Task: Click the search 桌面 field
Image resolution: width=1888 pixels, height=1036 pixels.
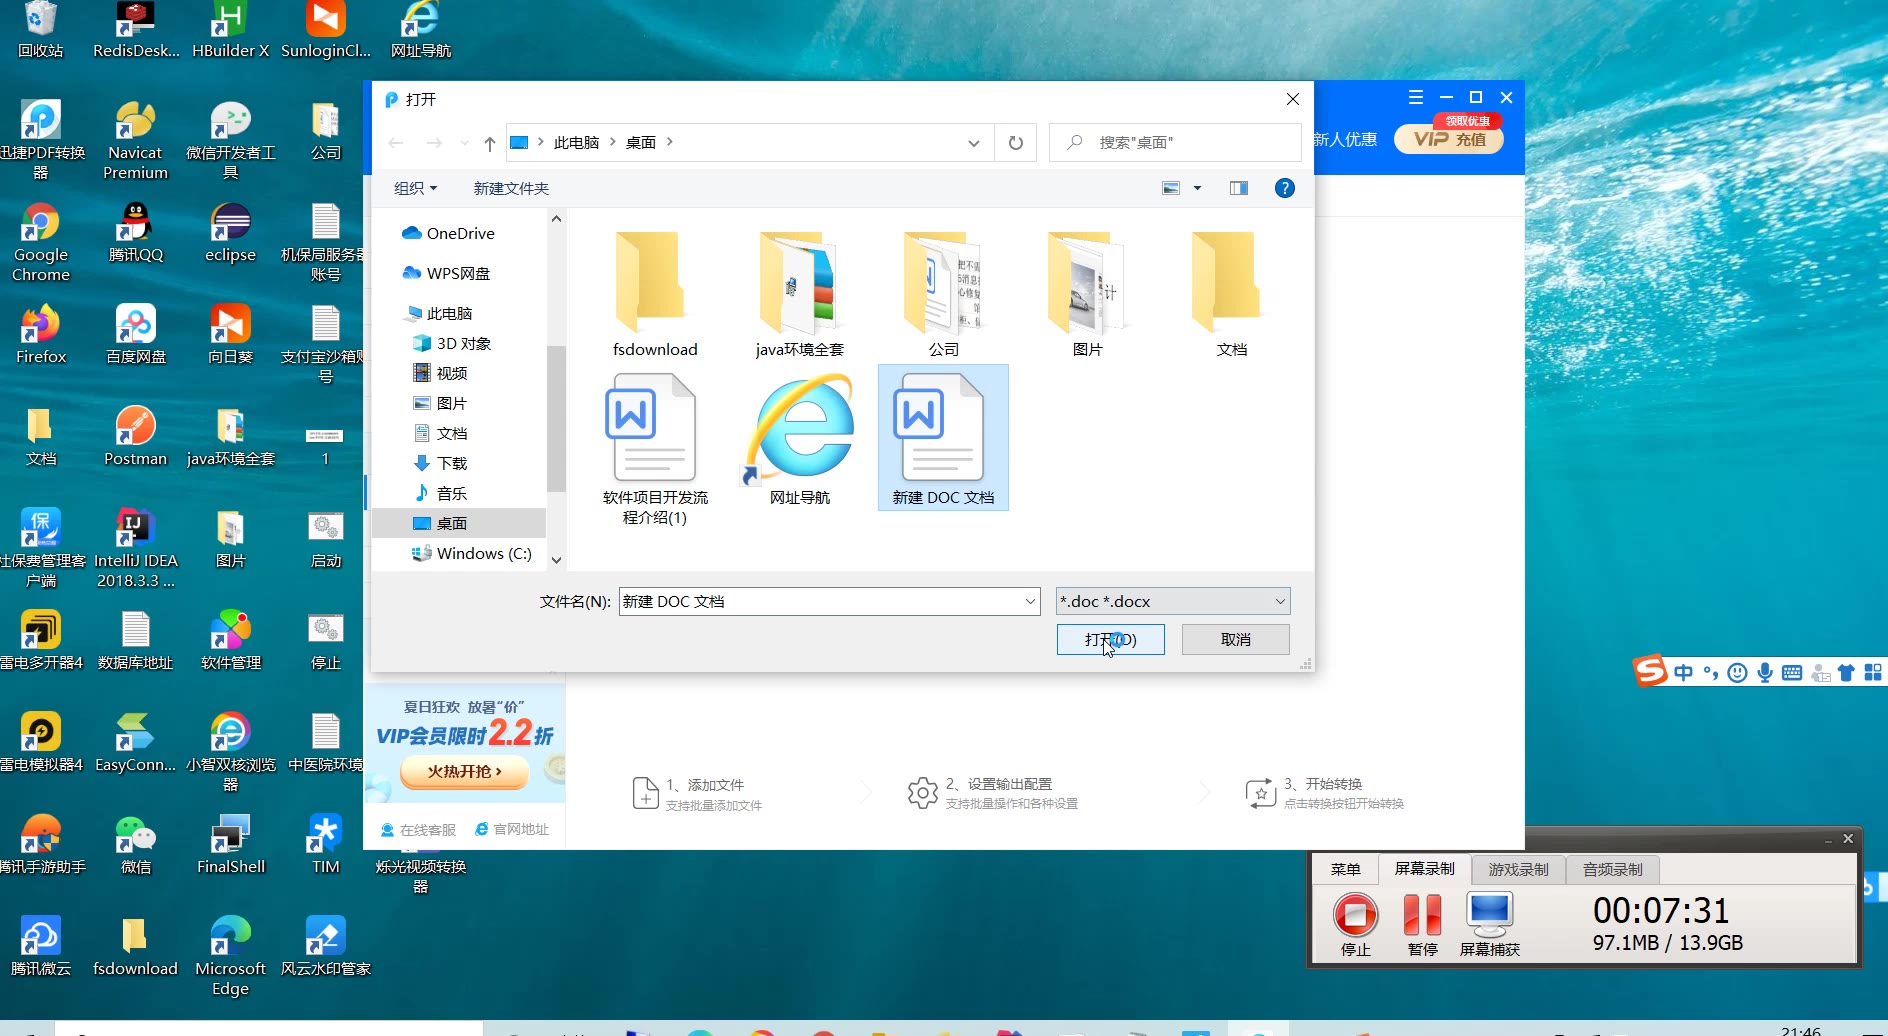Action: (1175, 142)
